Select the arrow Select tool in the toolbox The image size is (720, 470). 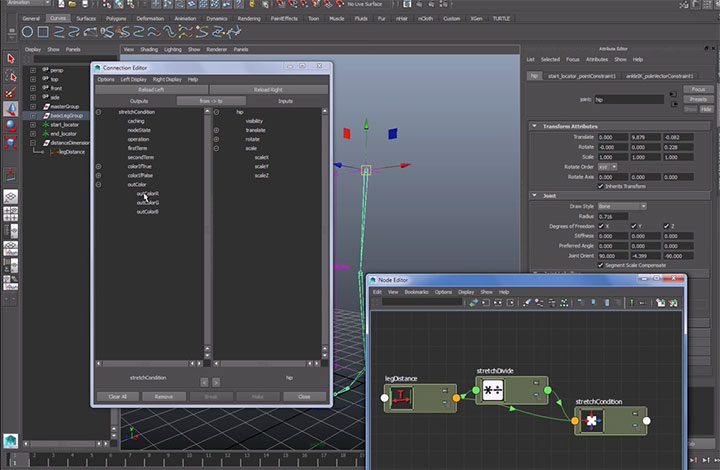(x=11, y=58)
